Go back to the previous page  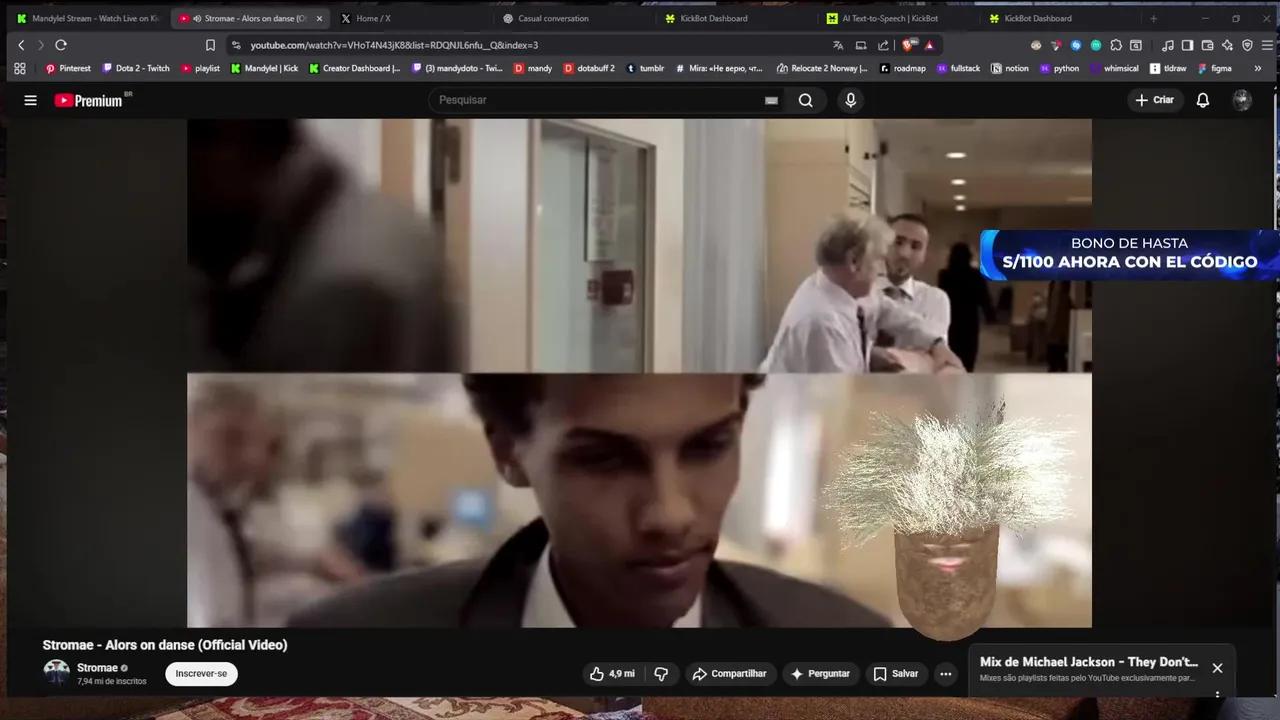[x=21, y=45]
